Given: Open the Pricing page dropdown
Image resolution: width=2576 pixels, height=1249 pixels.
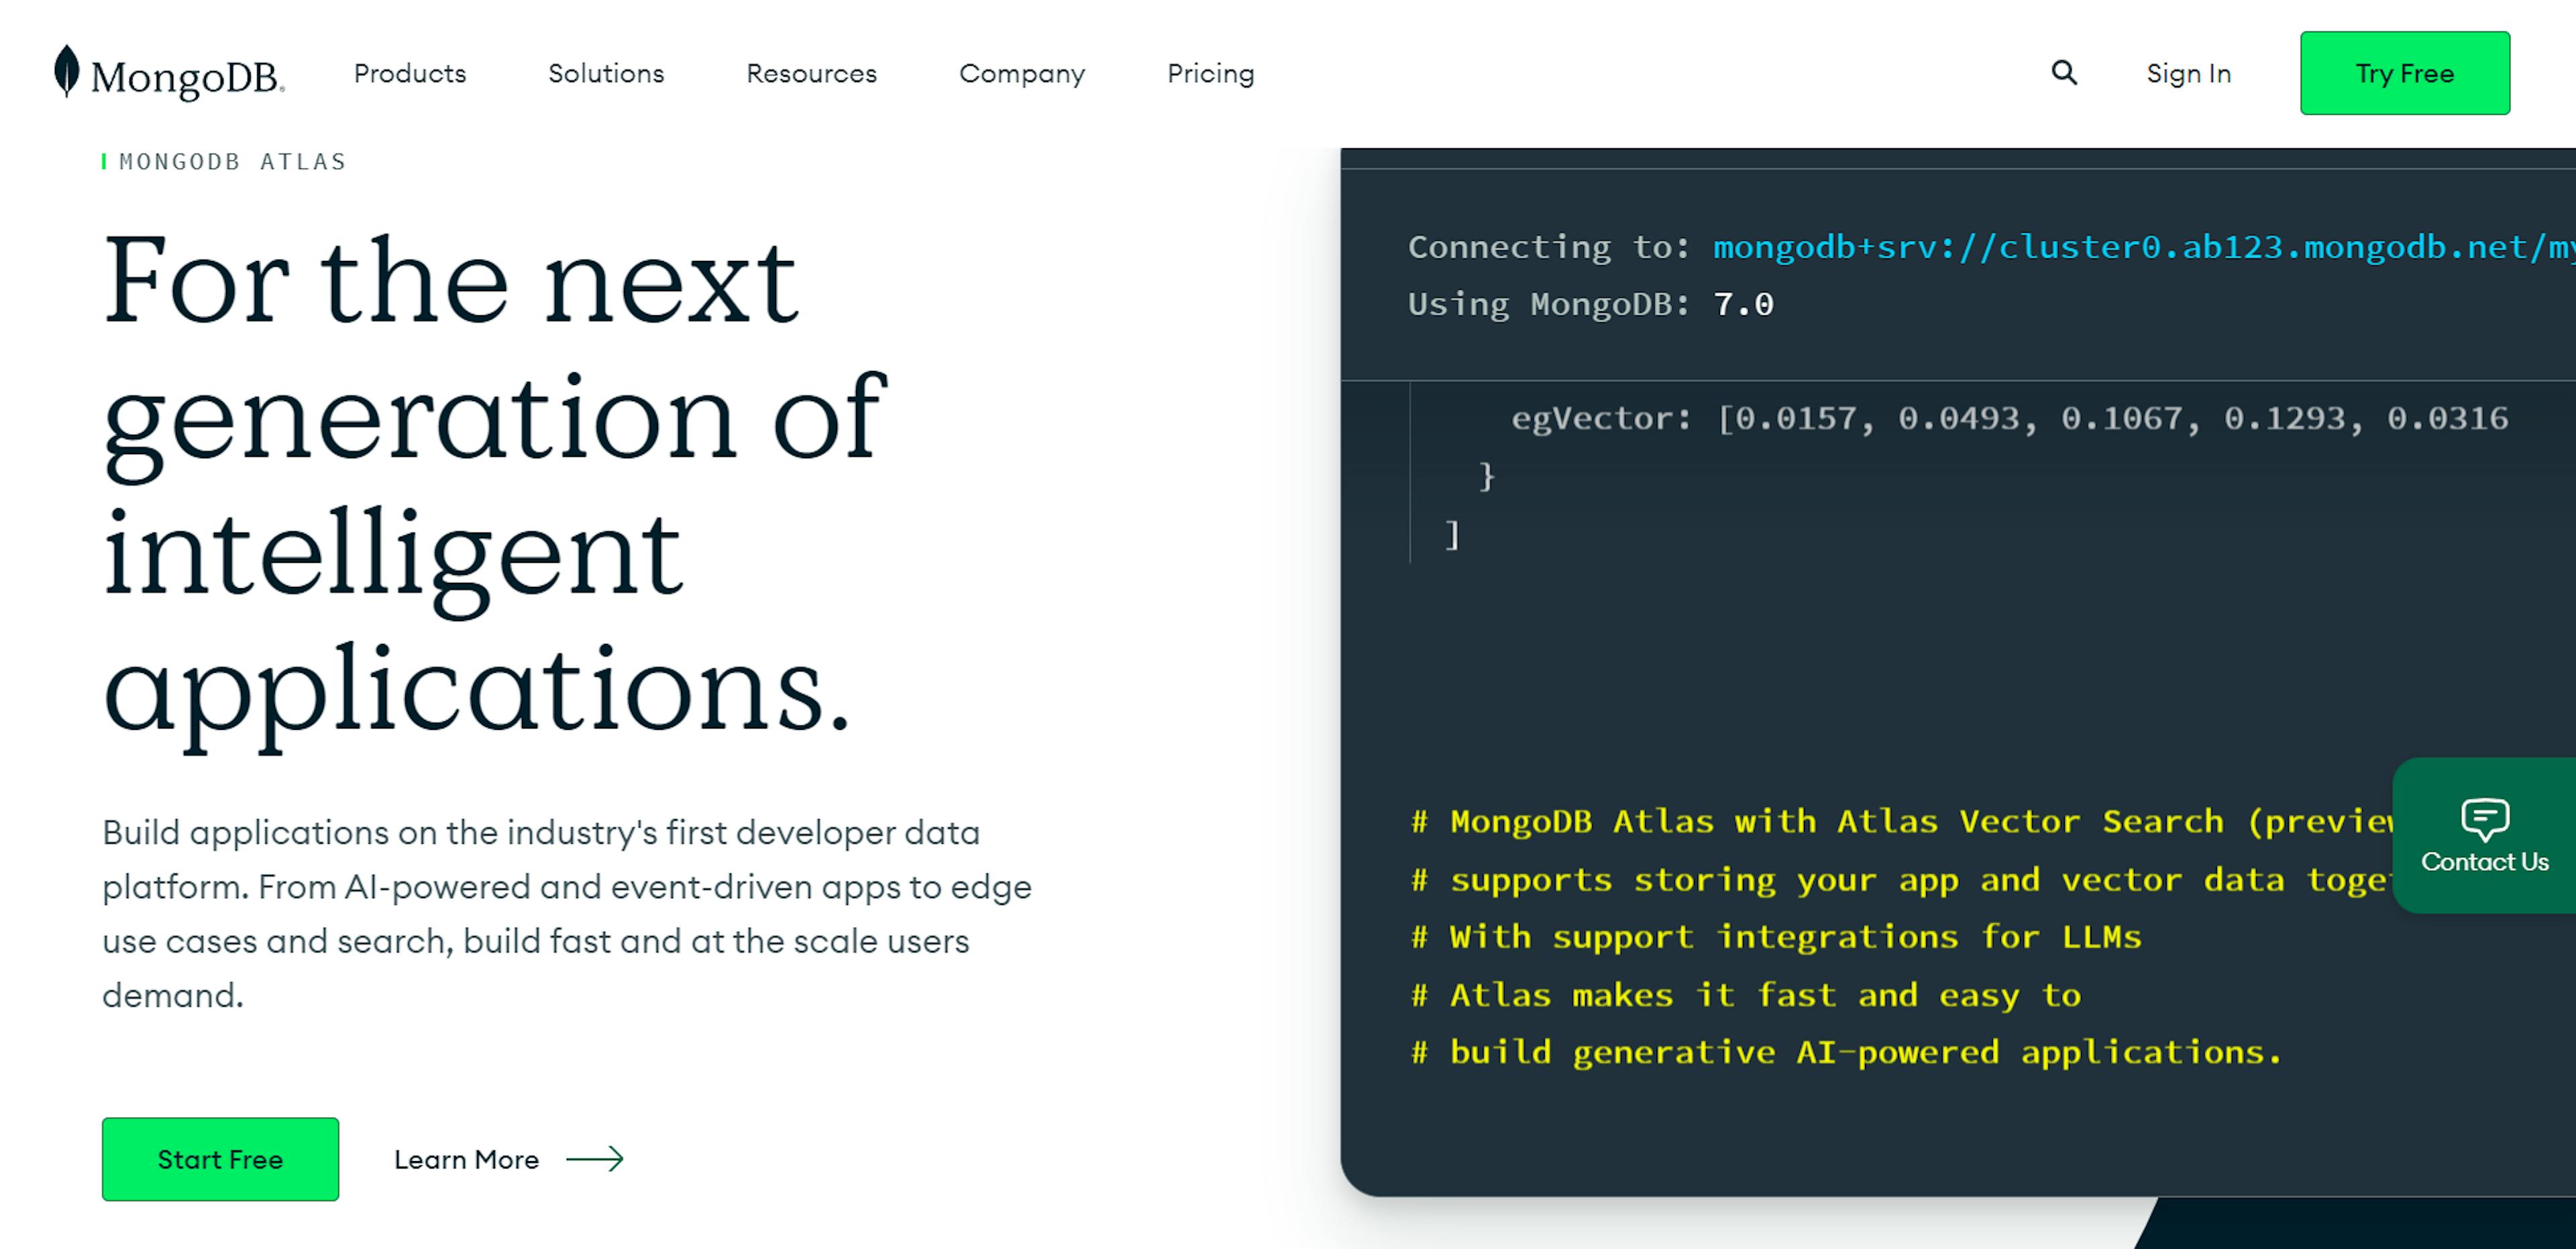Looking at the screenshot, I should click(1212, 74).
